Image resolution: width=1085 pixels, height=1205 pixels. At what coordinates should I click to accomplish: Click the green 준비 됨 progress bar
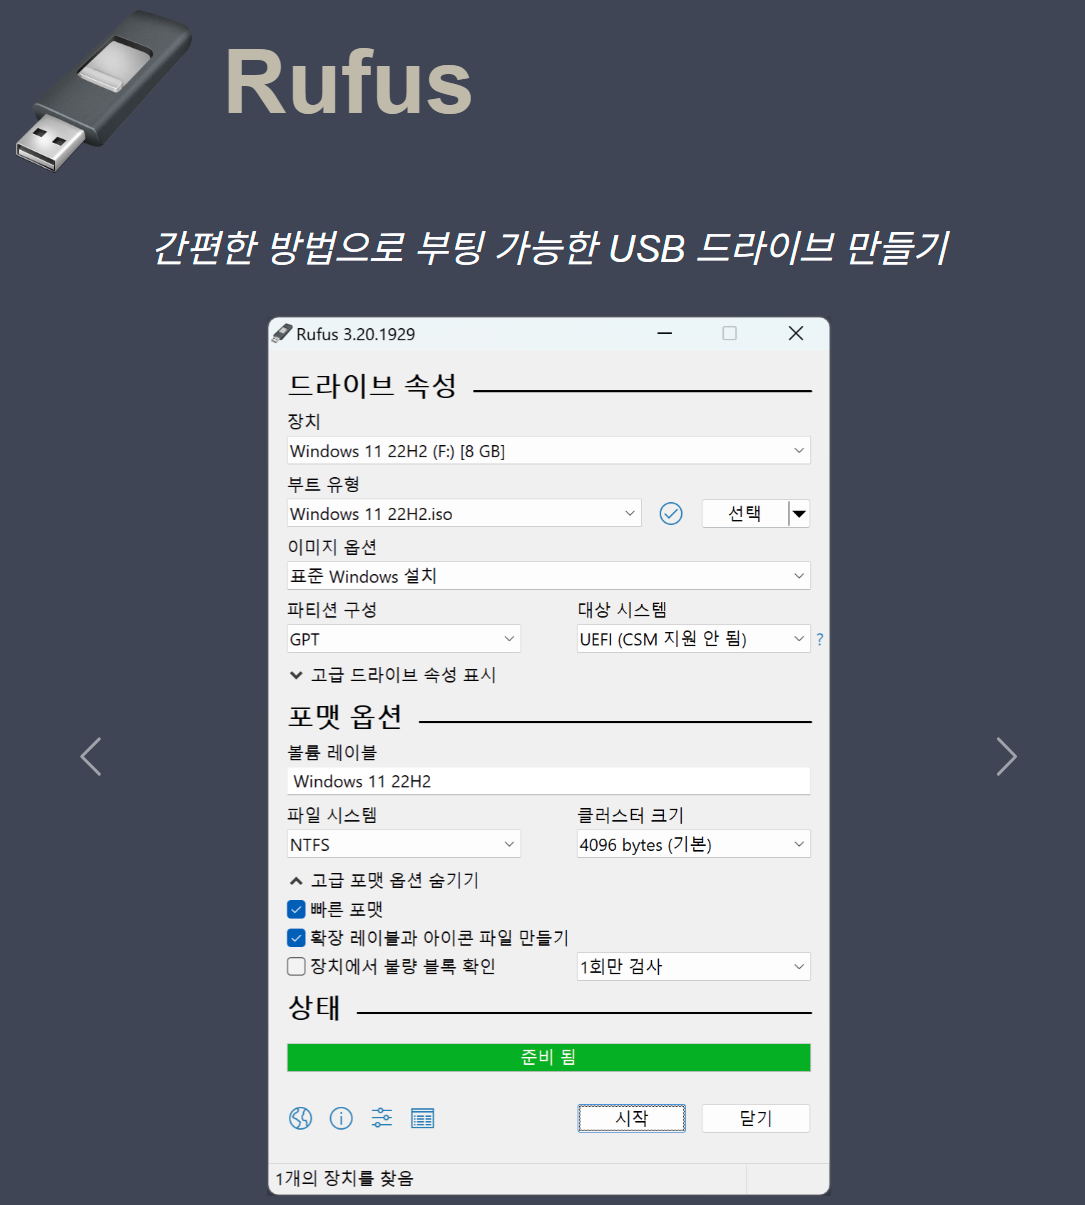[x=548, y=1057]
